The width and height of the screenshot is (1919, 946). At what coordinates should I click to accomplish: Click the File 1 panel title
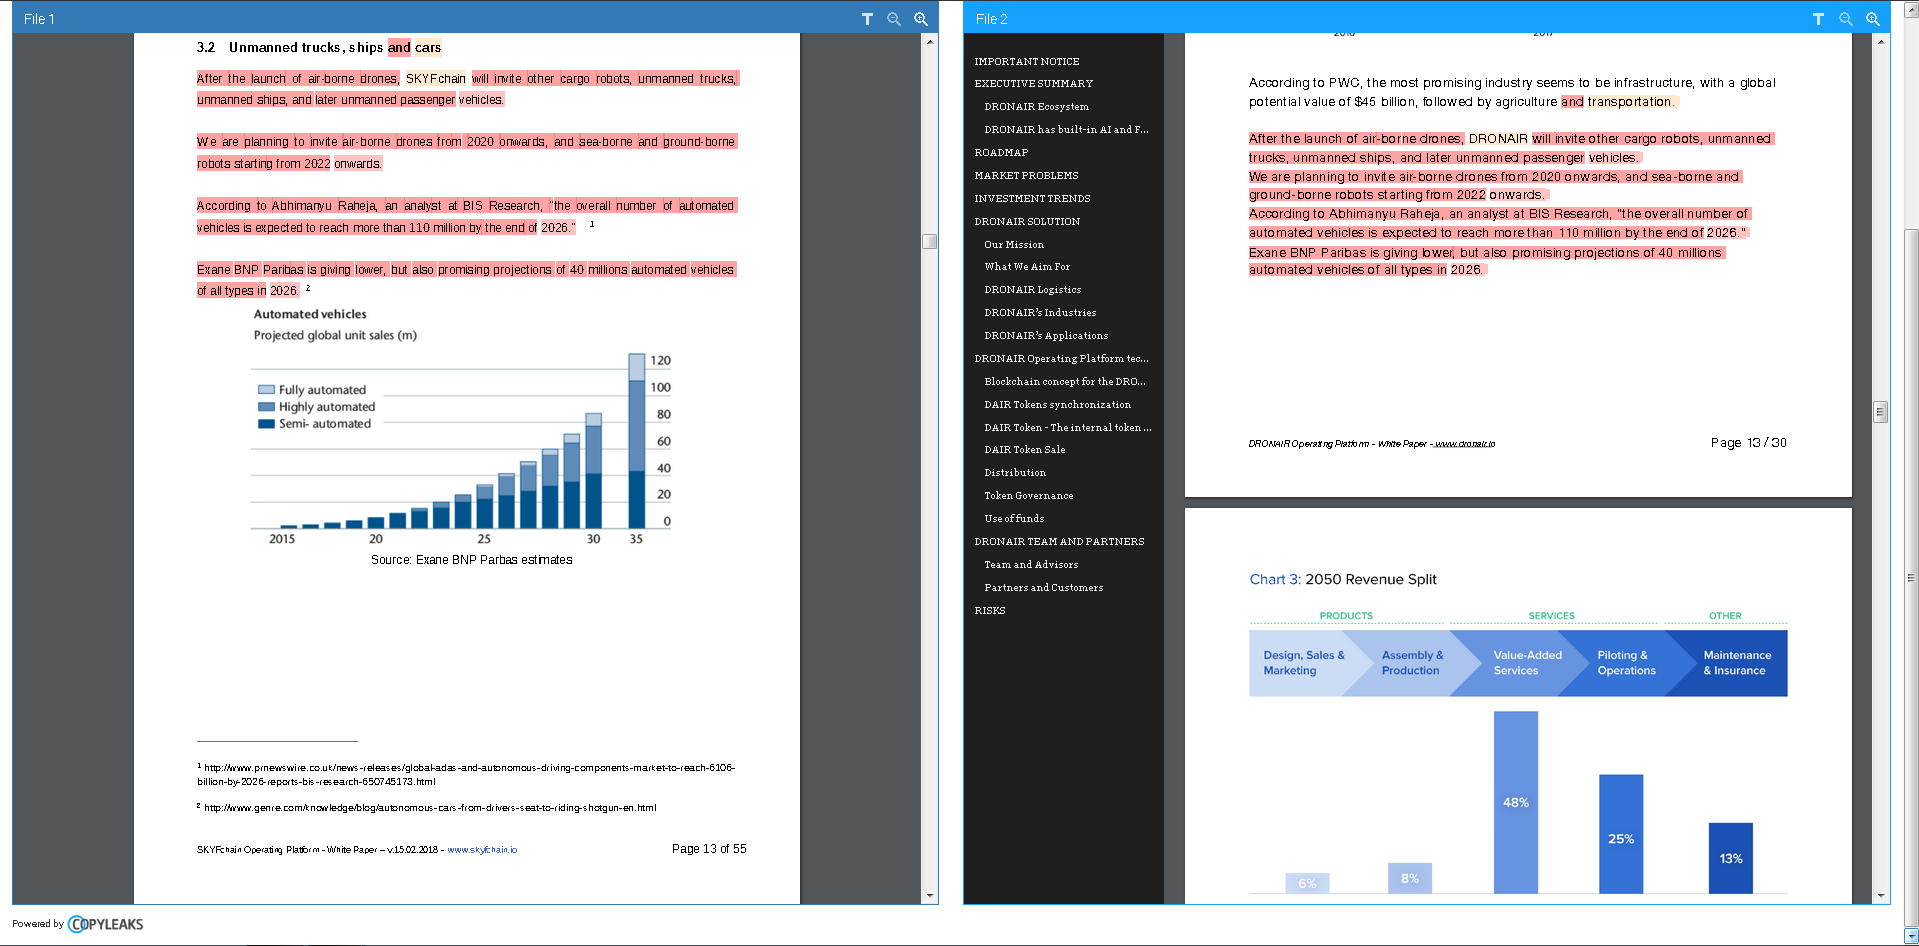pos(40,19)
